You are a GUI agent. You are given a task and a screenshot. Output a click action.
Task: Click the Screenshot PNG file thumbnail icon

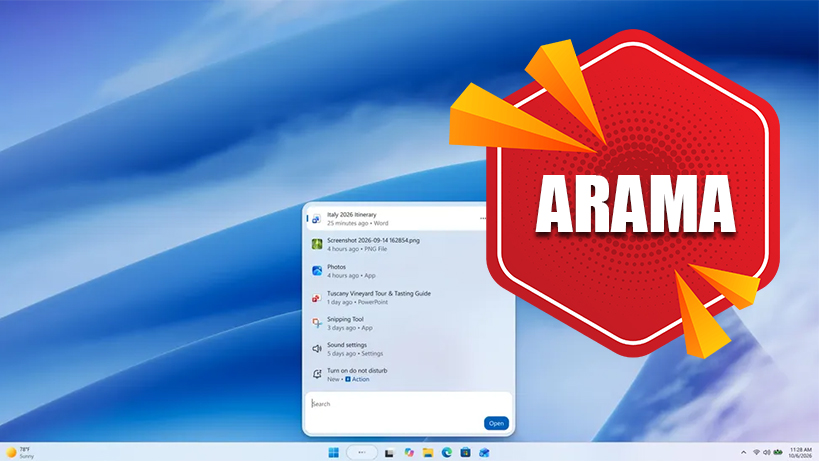pyautogui.click(x=317, y=244)
